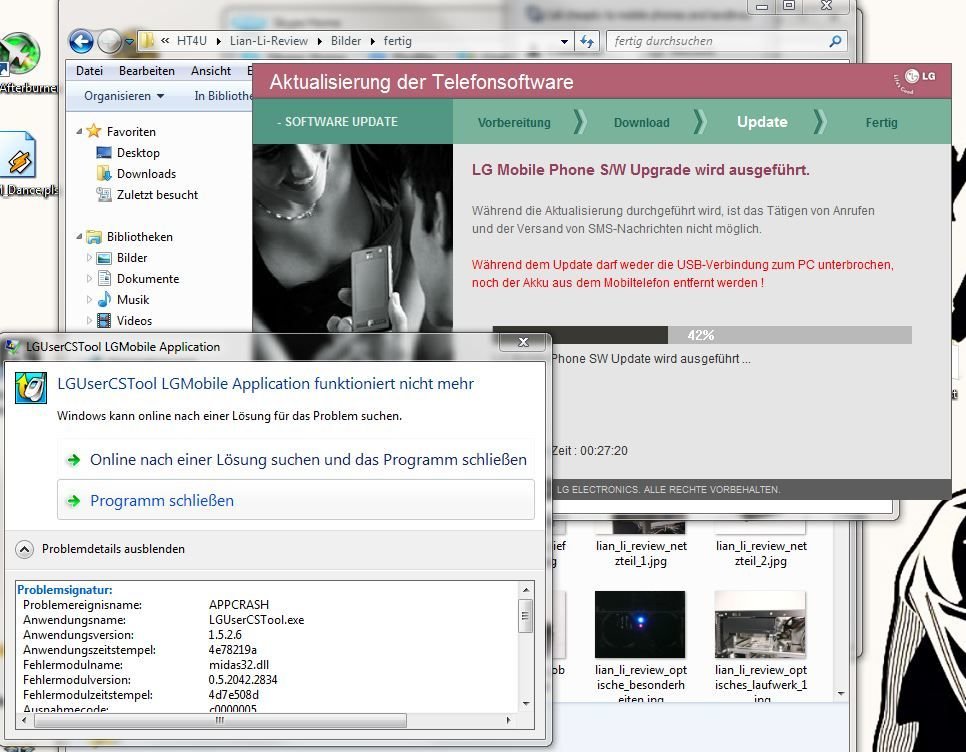Open Downloads folder in sidebar
Image resolution: width=966 pixels, height=752 pixels.
point(146,174)
